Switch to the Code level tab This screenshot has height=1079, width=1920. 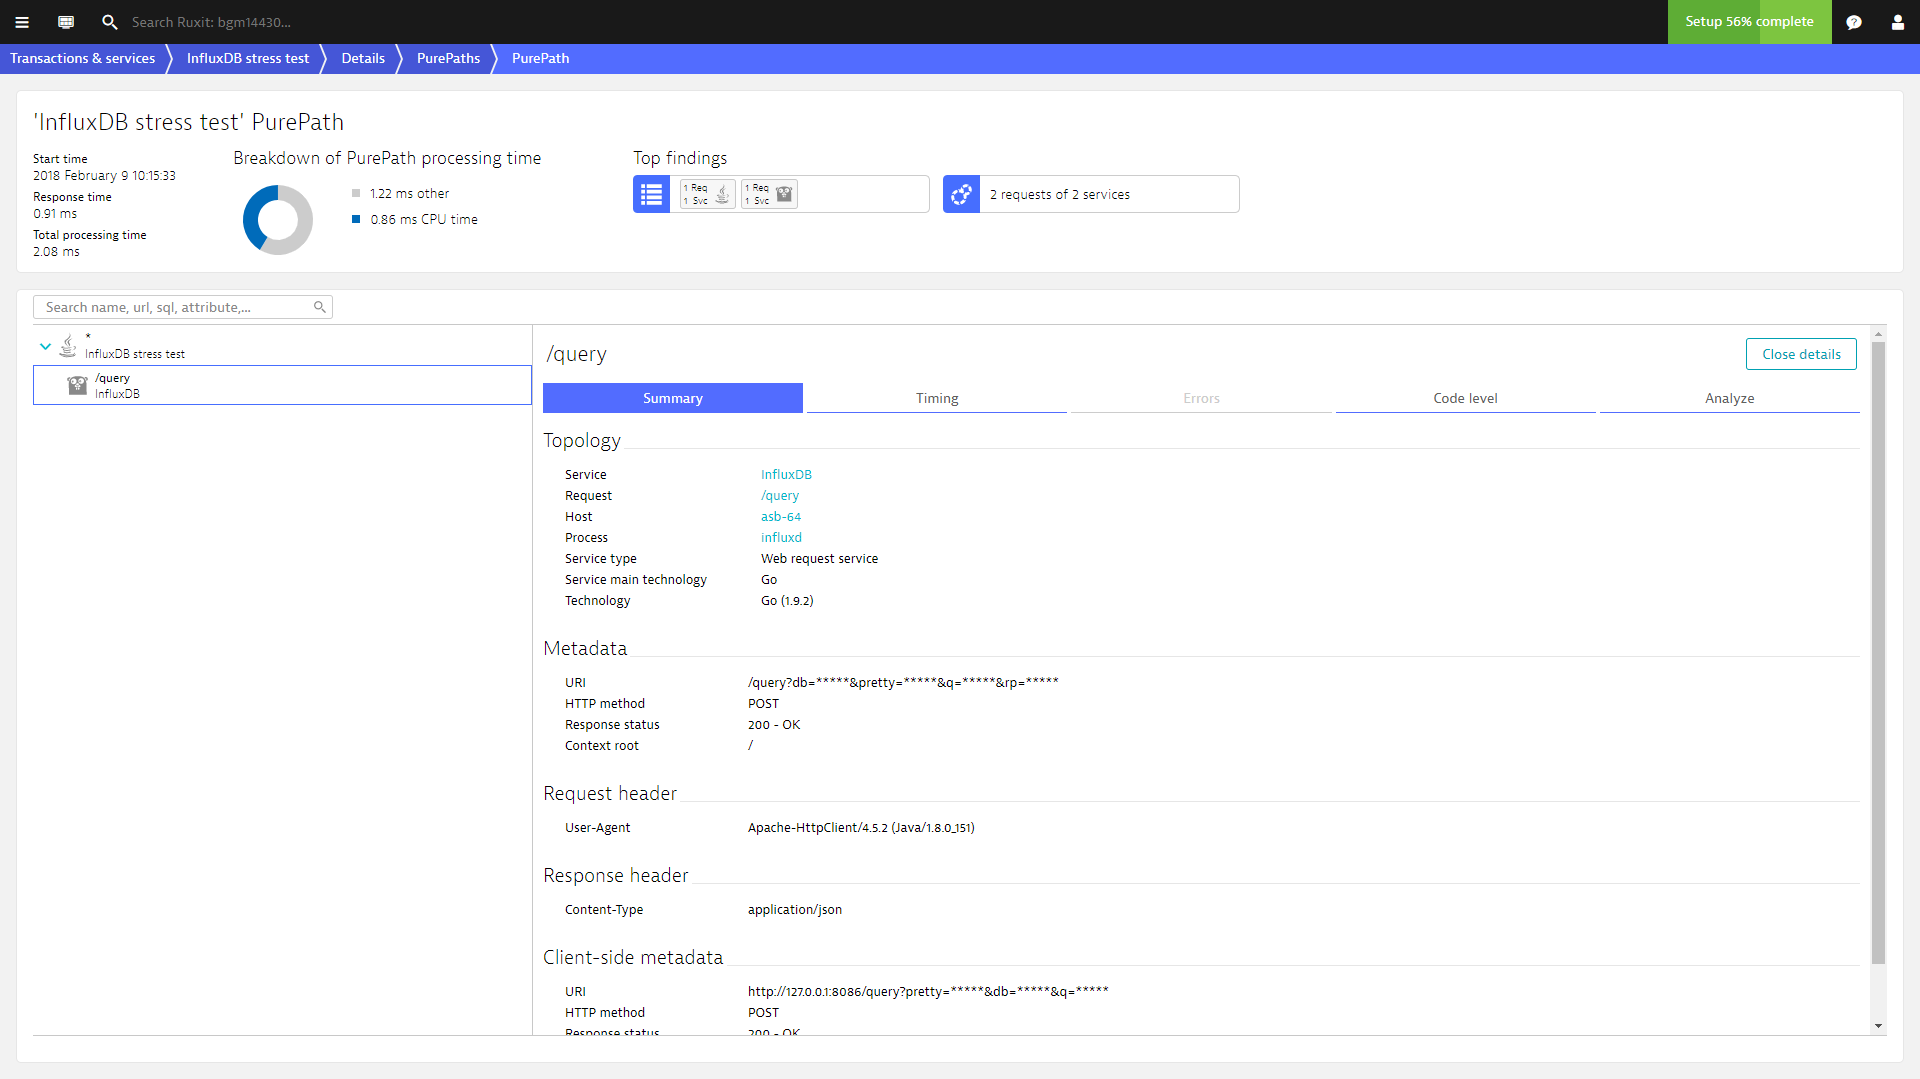tap(1465, 398)
